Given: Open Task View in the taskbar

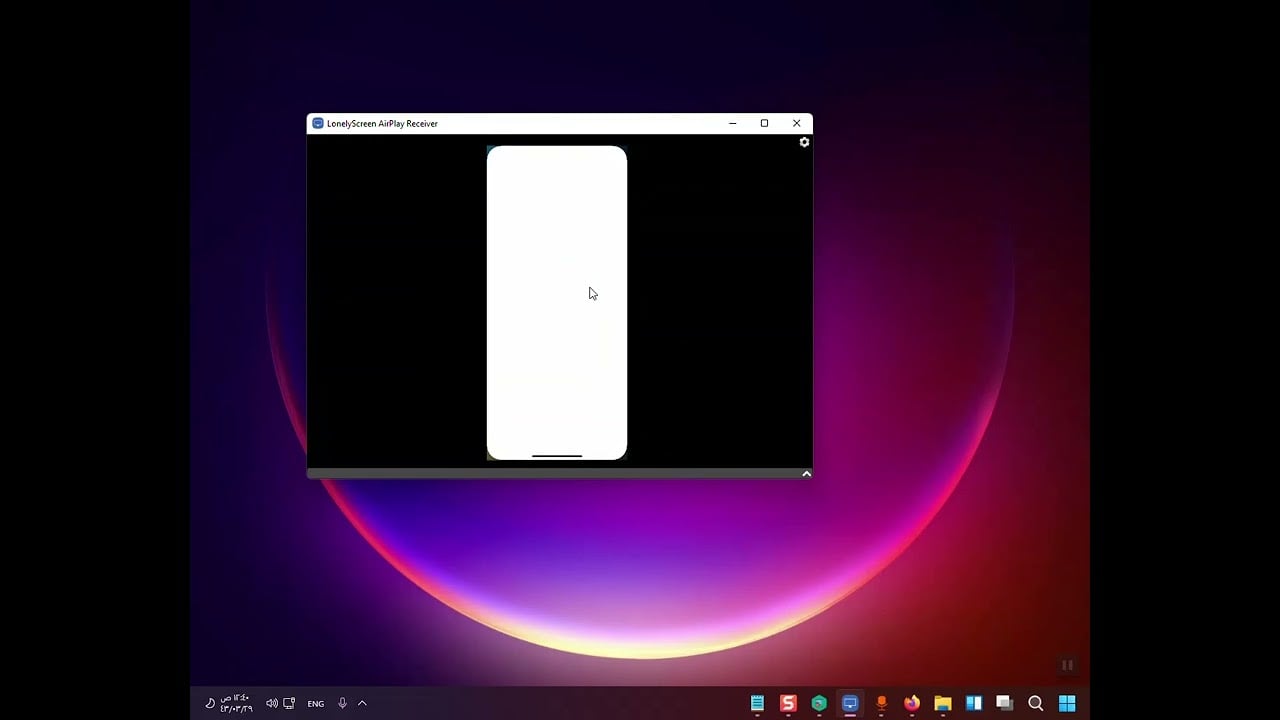Looking at the screenshot, I should (x=1005, y=703).
